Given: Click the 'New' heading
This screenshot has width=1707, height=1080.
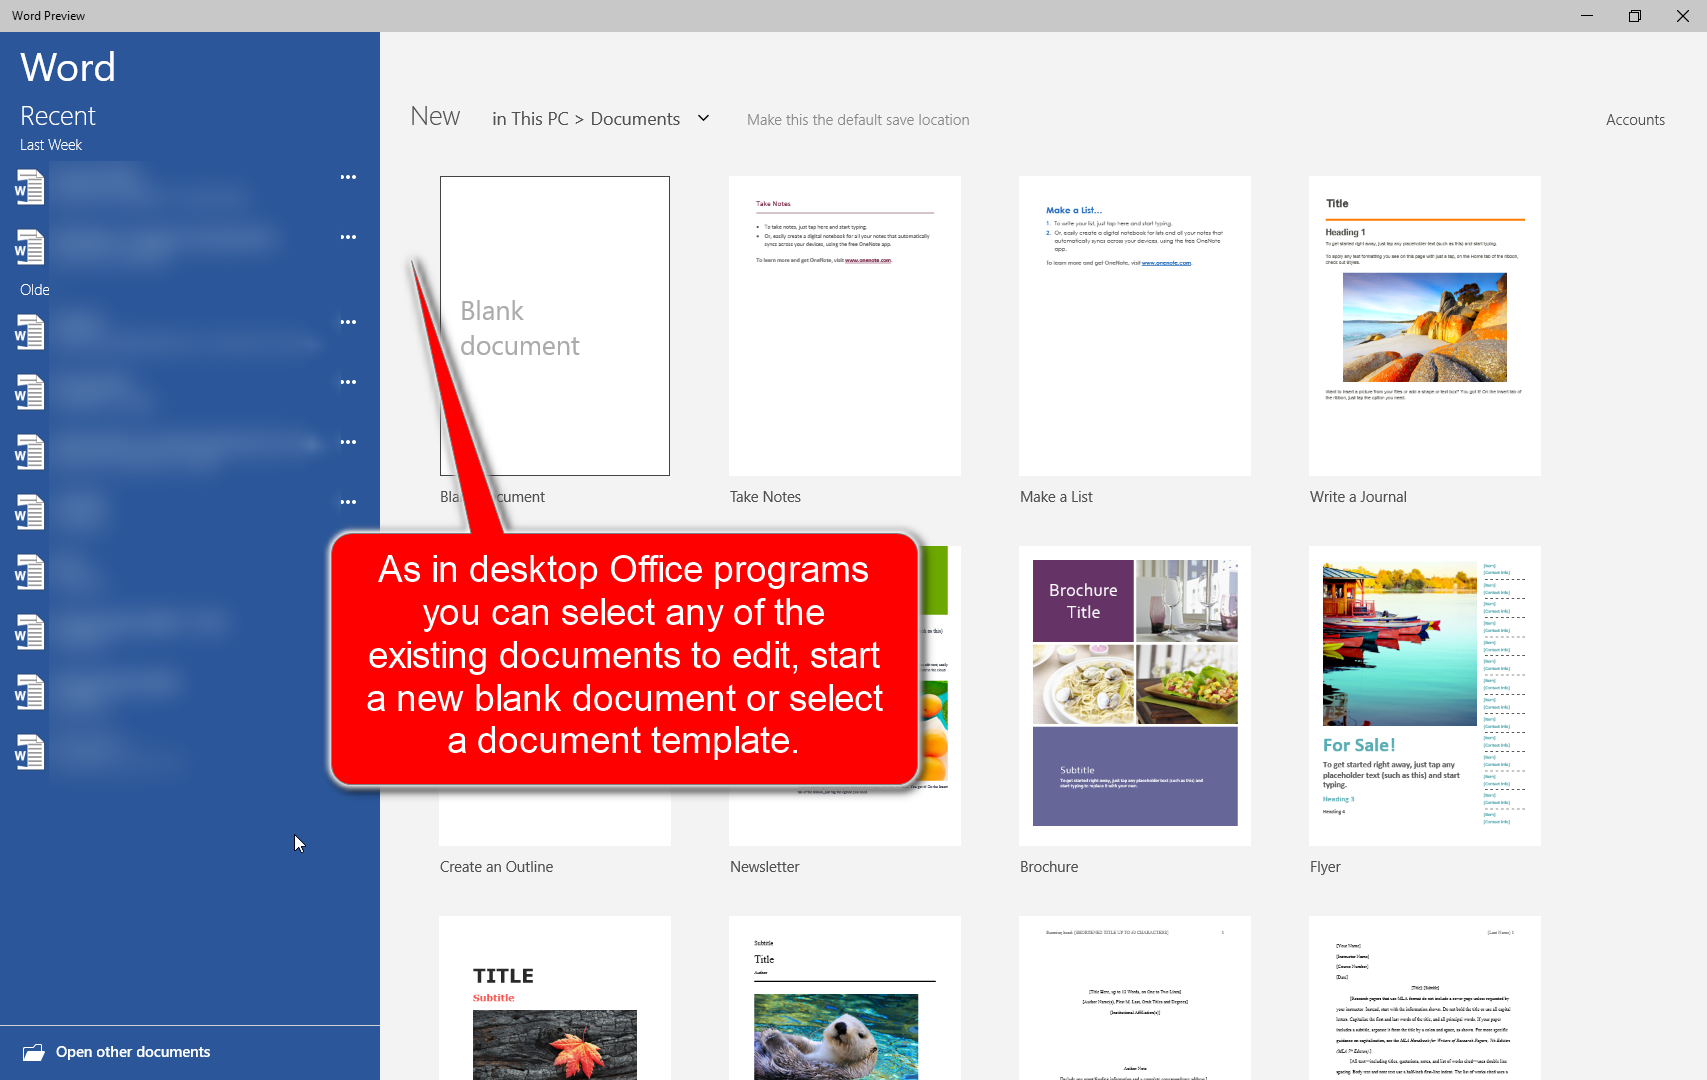Looking at the screenshot, I should pyautogui.click(x=435, y=116).
